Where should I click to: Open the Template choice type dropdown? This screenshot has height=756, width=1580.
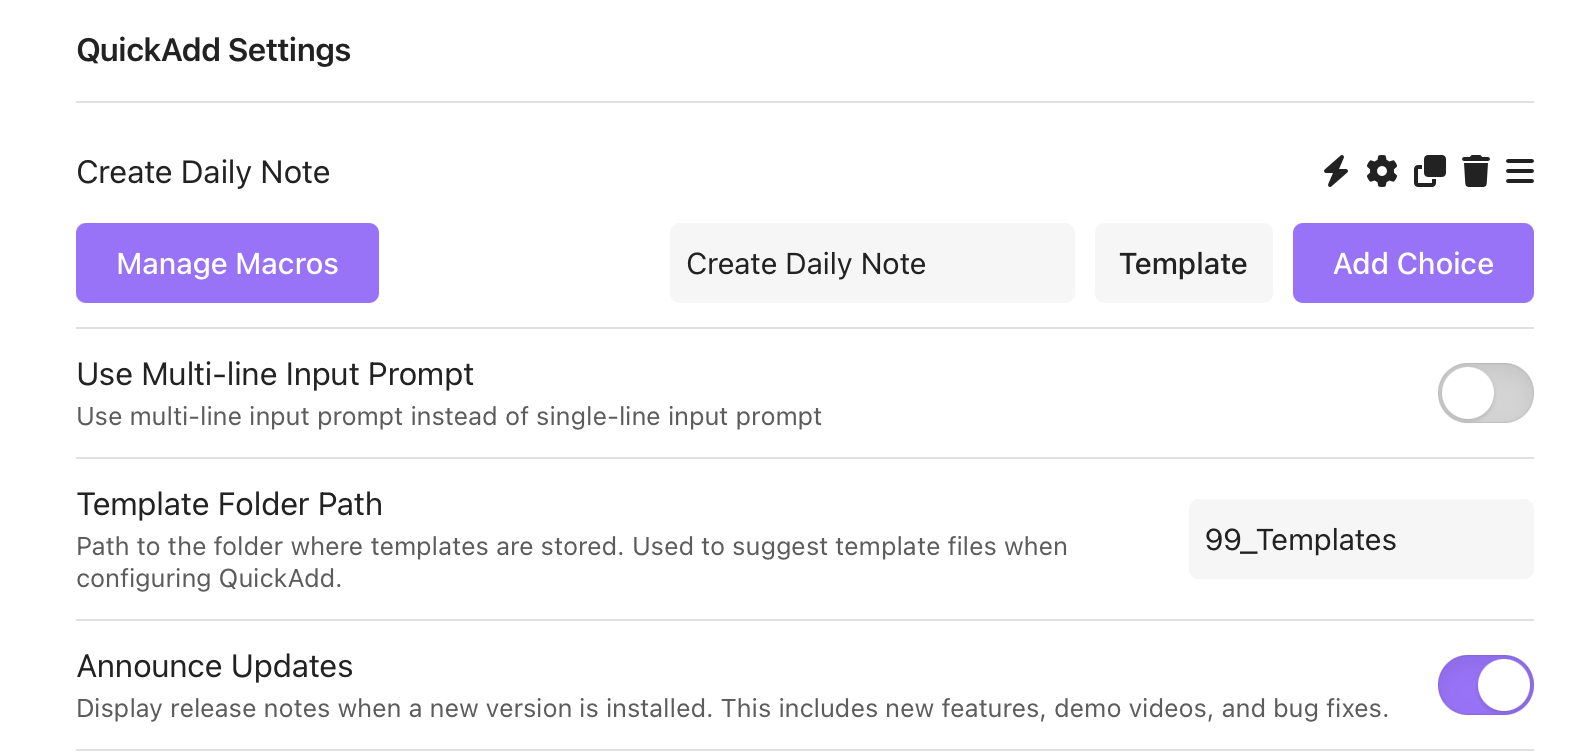1183,263
